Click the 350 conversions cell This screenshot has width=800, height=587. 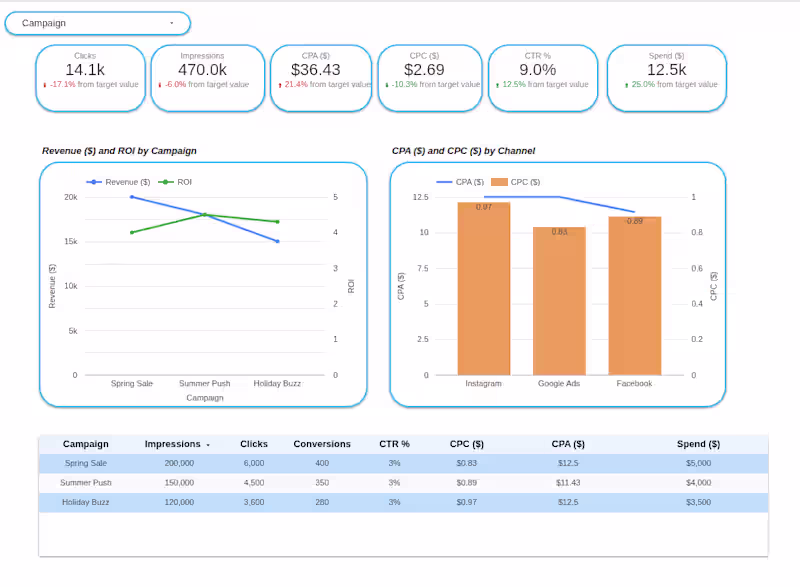coord(322,482)
